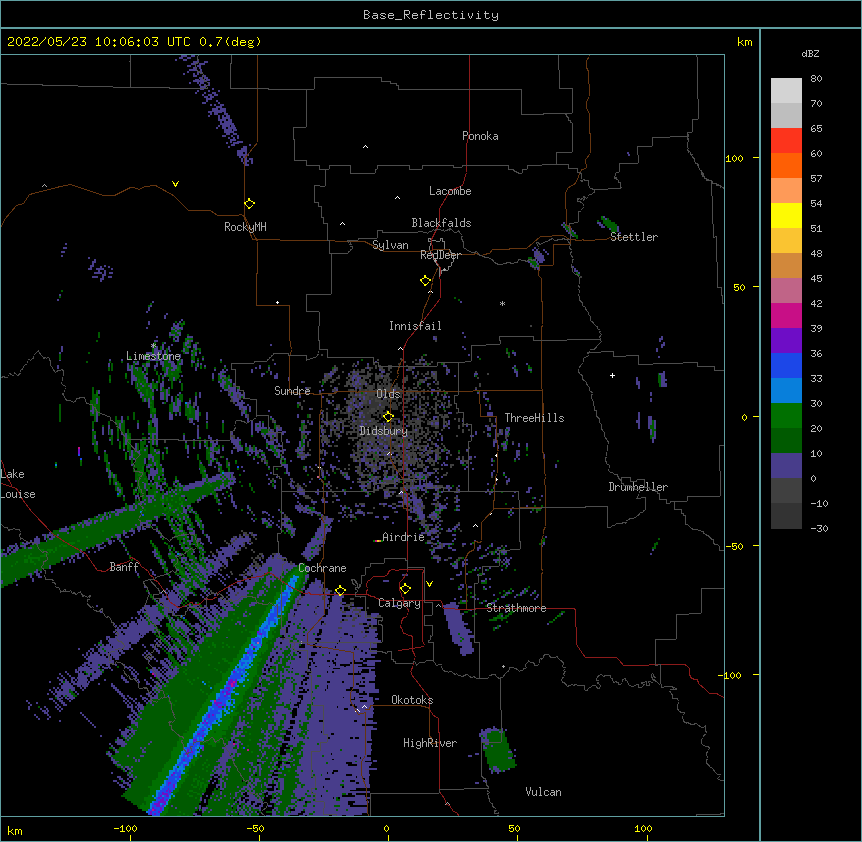
Task: Select the royal blue swatch in the dBZ legend
Action: [x=786, y=365]
